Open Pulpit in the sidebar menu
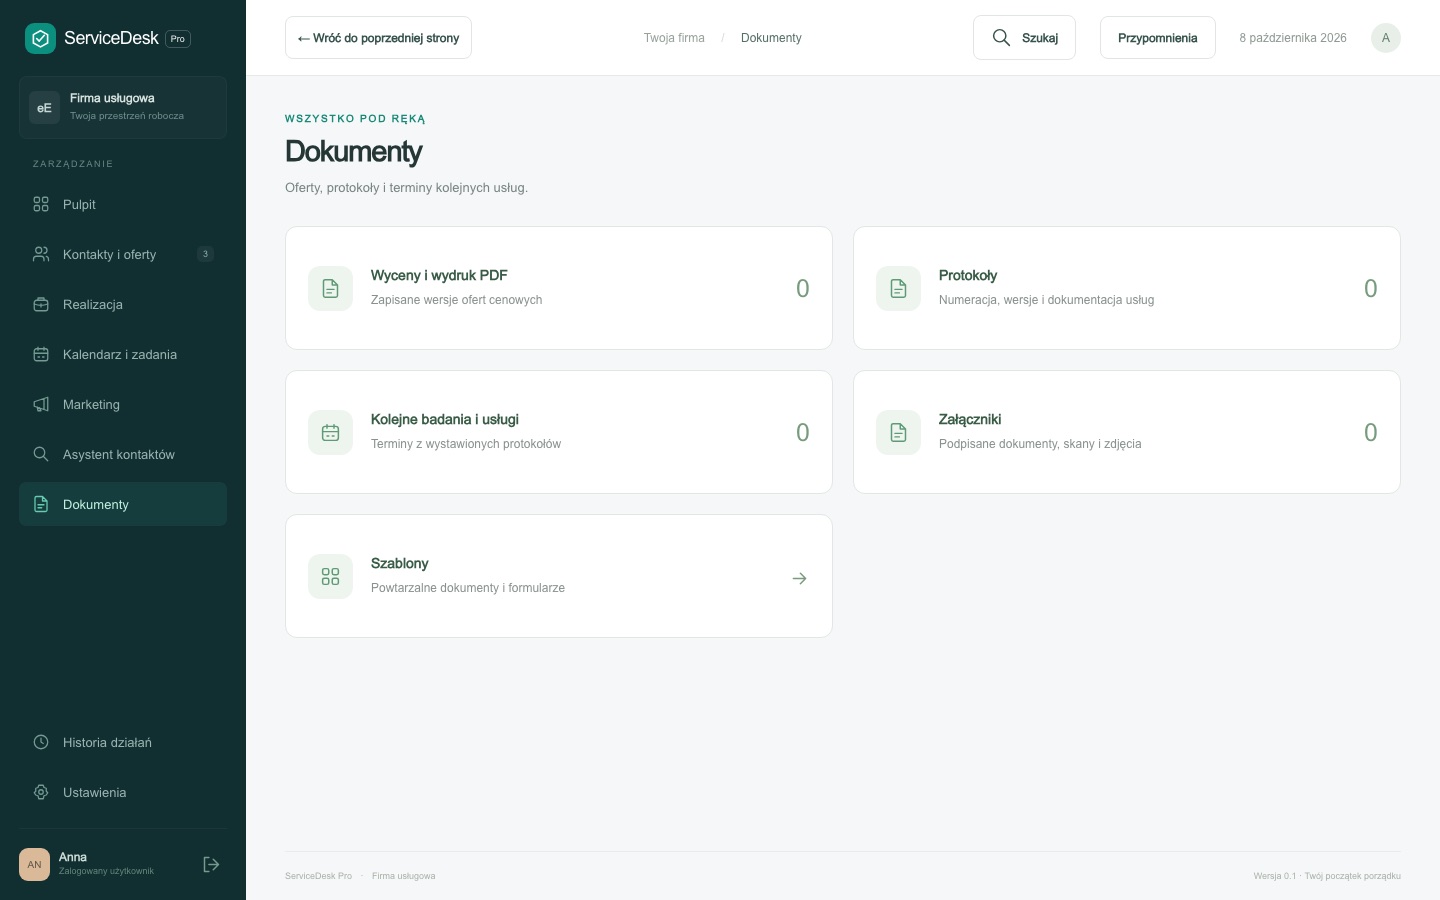Viewport: 1440px width, 900px height. (x=123, y=204)
